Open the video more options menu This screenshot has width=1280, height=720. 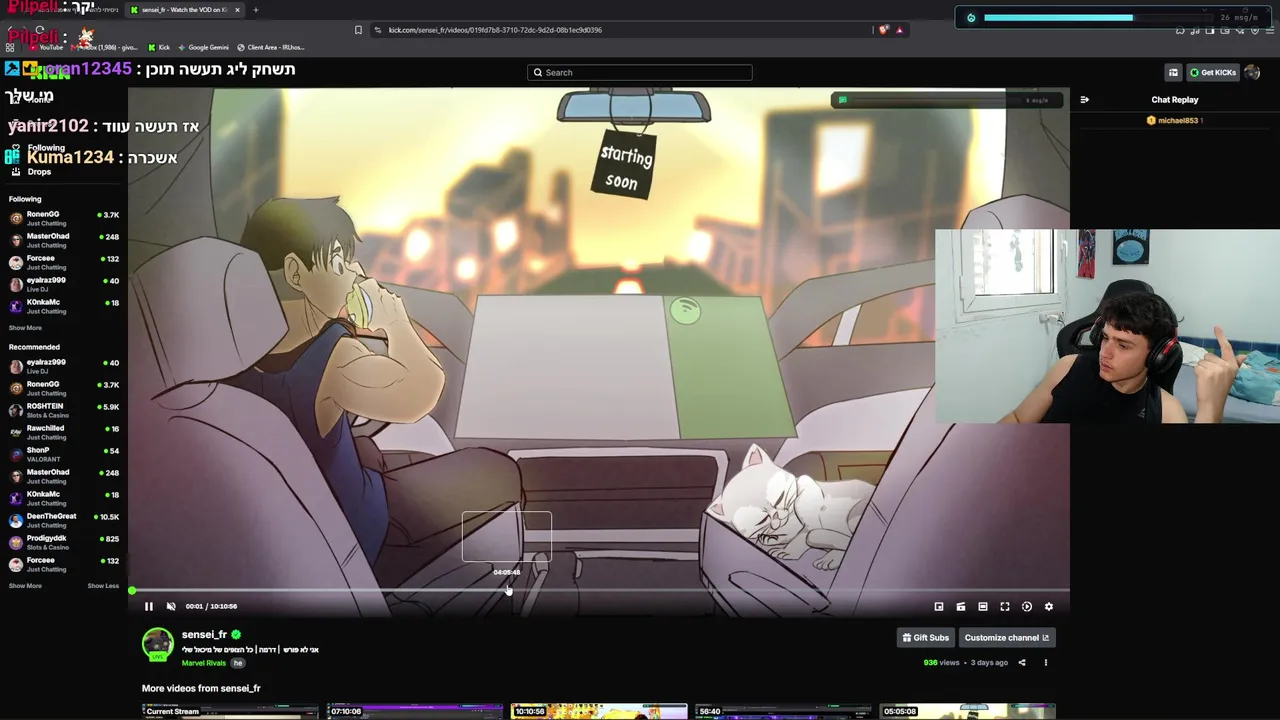[1046, 662]
